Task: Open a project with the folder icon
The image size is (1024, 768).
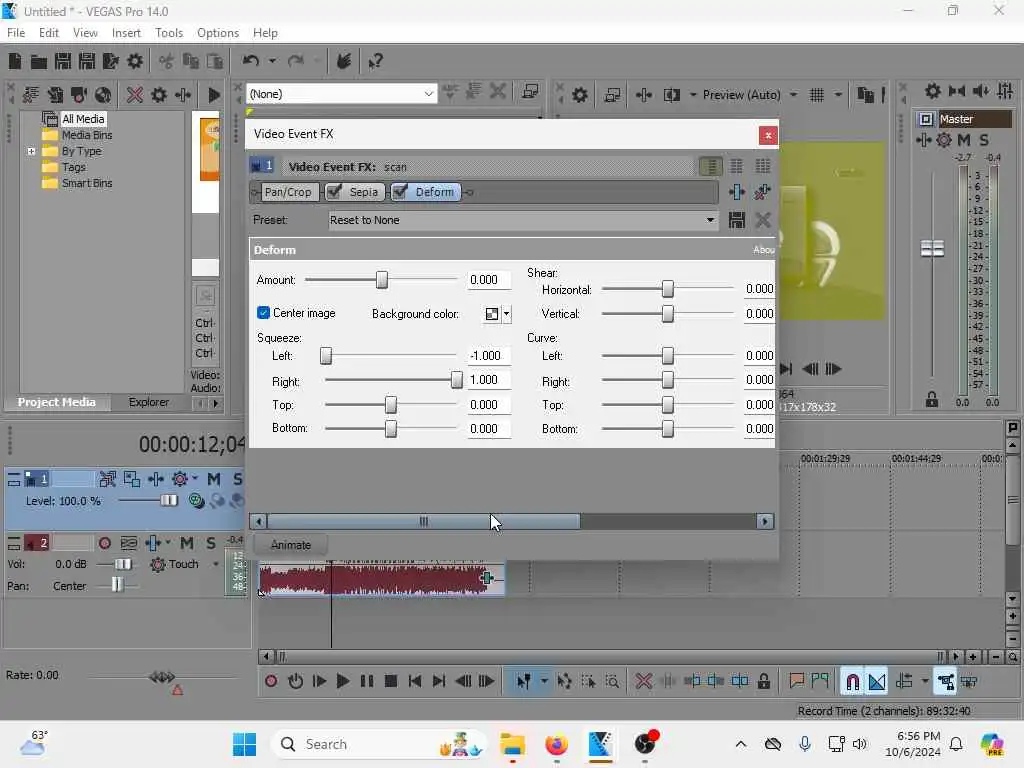Action: pos(39,61)
